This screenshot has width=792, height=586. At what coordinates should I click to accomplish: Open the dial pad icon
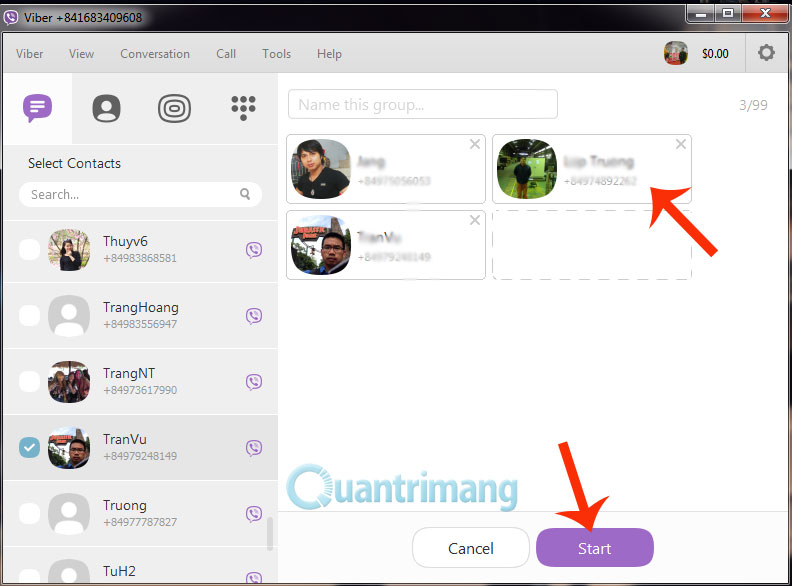(x=243, y=108)
